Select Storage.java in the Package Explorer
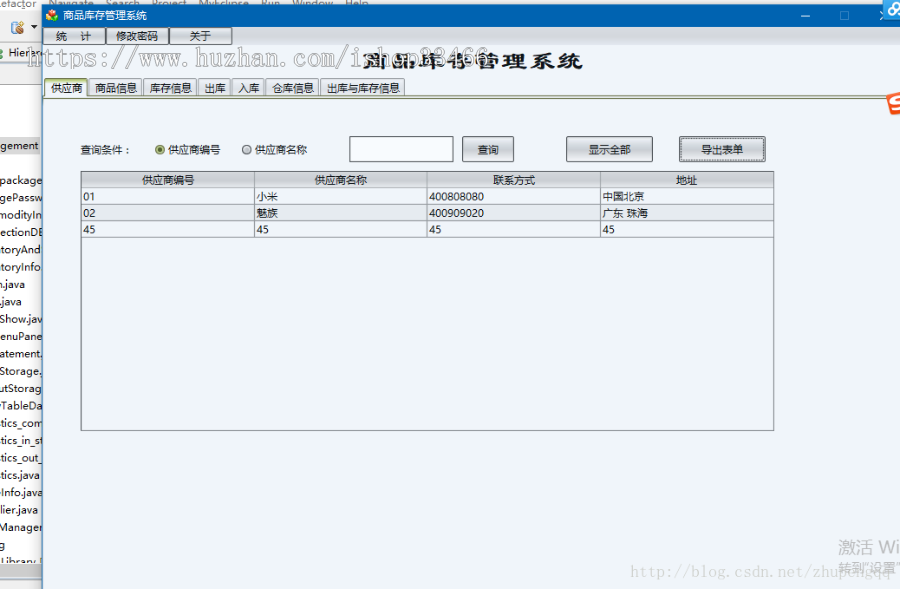The image size is (900, 589). coord(18,371)
